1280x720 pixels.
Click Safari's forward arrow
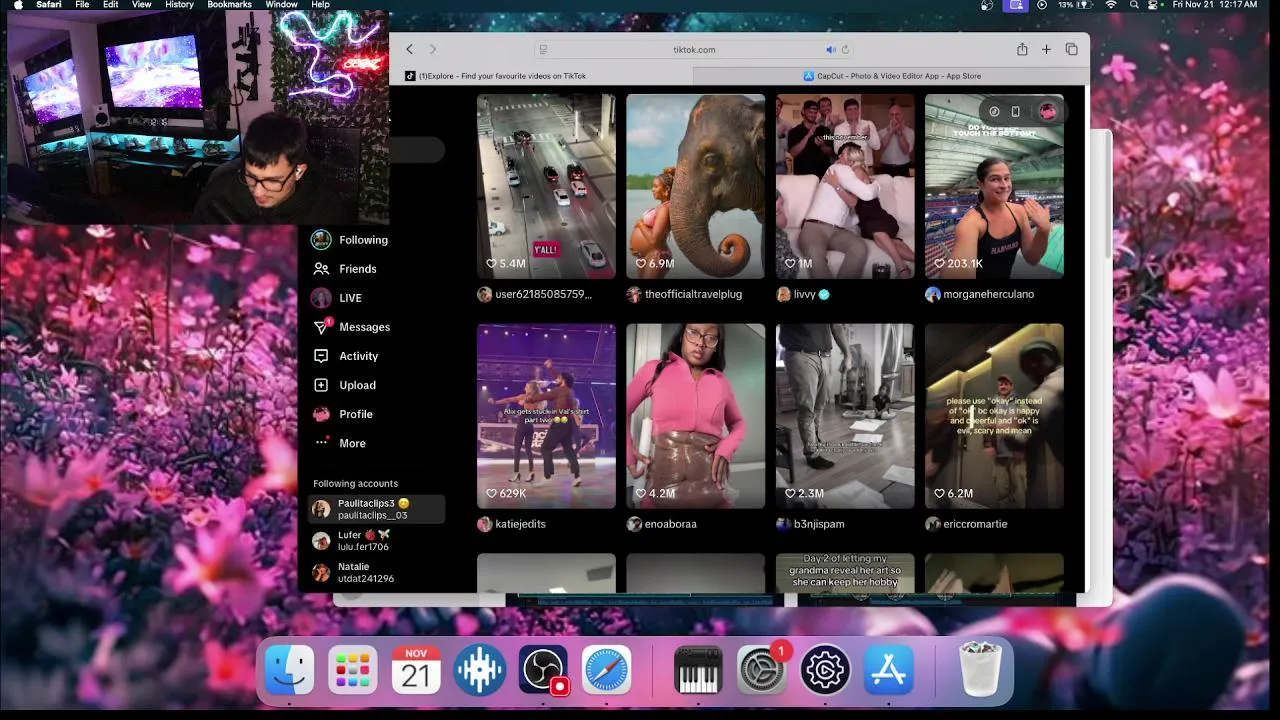click(433, 49)
